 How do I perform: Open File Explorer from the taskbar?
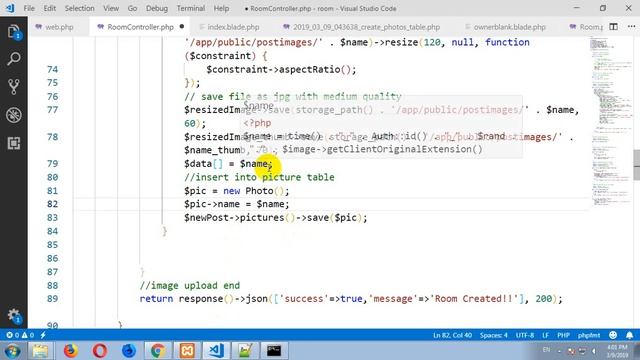(40, 351)
